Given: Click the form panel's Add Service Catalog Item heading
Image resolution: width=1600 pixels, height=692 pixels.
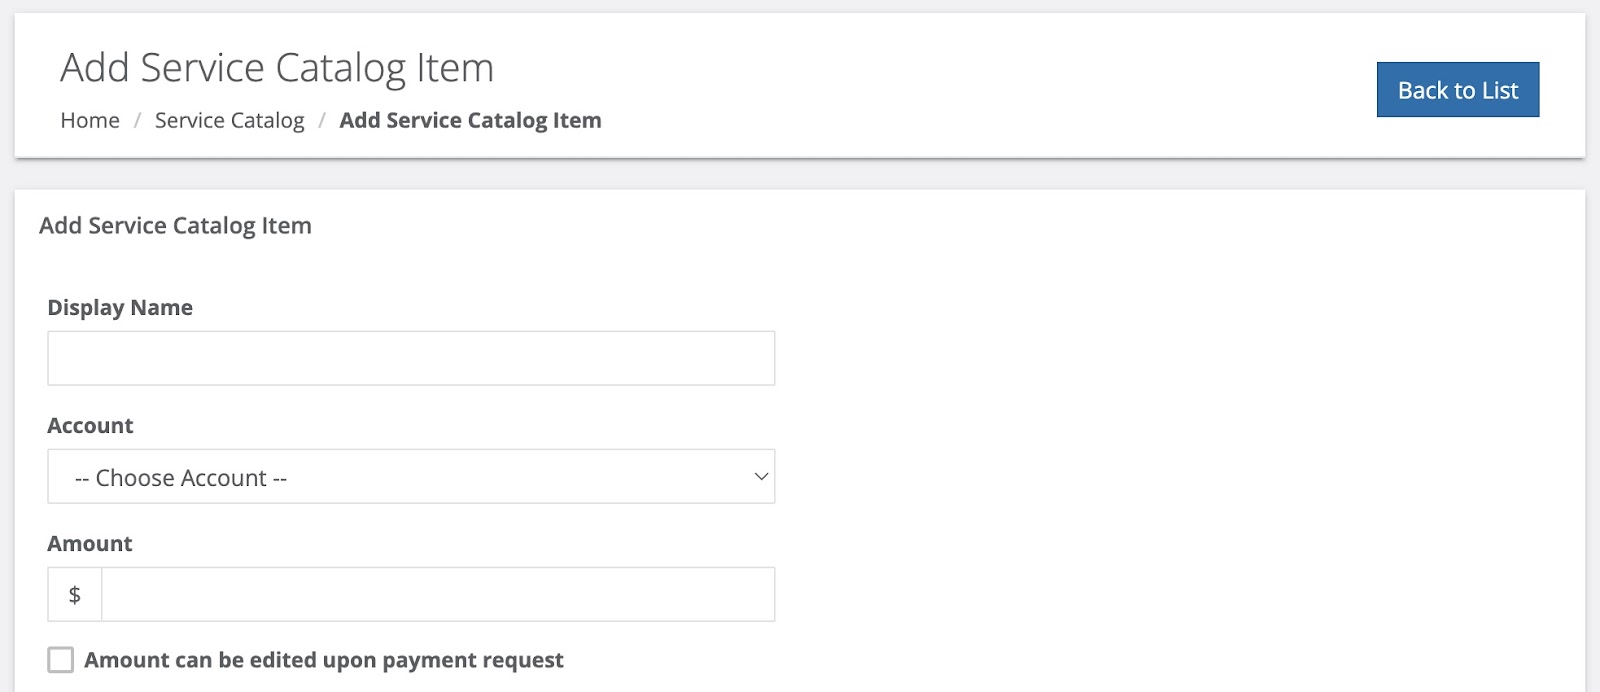Looking at the screenshot, I should [x=175, y=226].
